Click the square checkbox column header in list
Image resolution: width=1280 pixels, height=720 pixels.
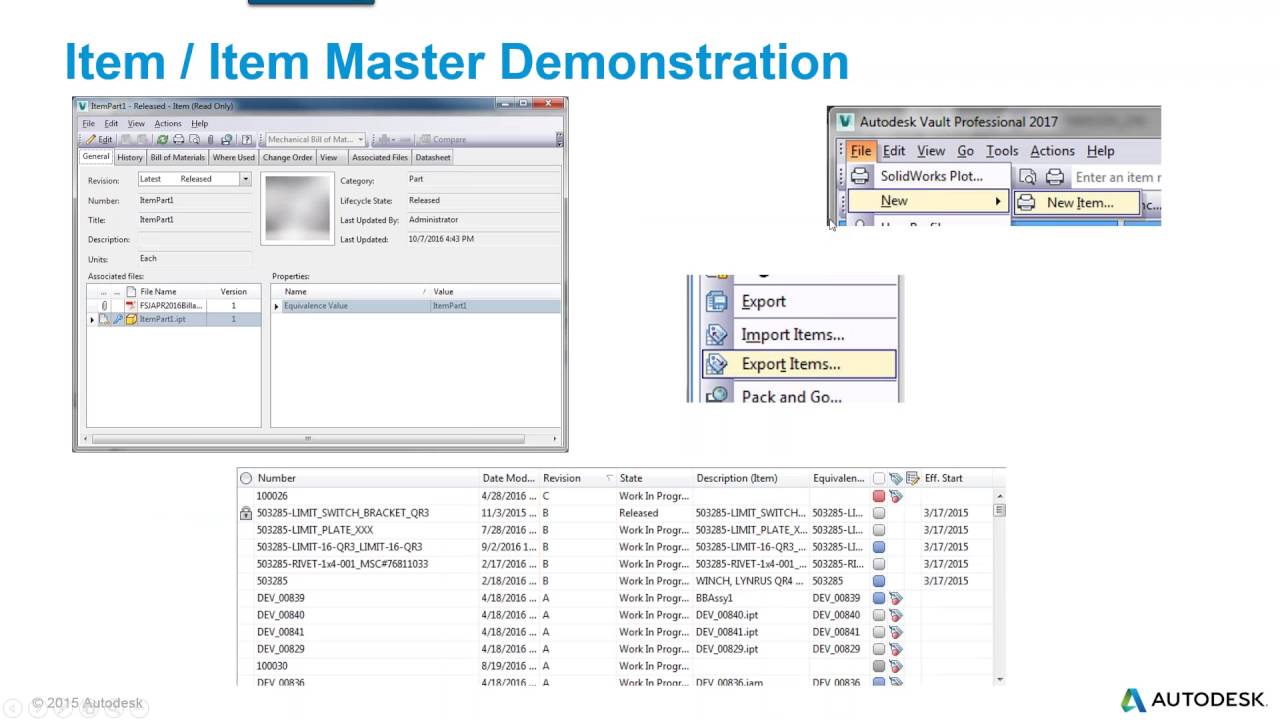click(879, 479)
